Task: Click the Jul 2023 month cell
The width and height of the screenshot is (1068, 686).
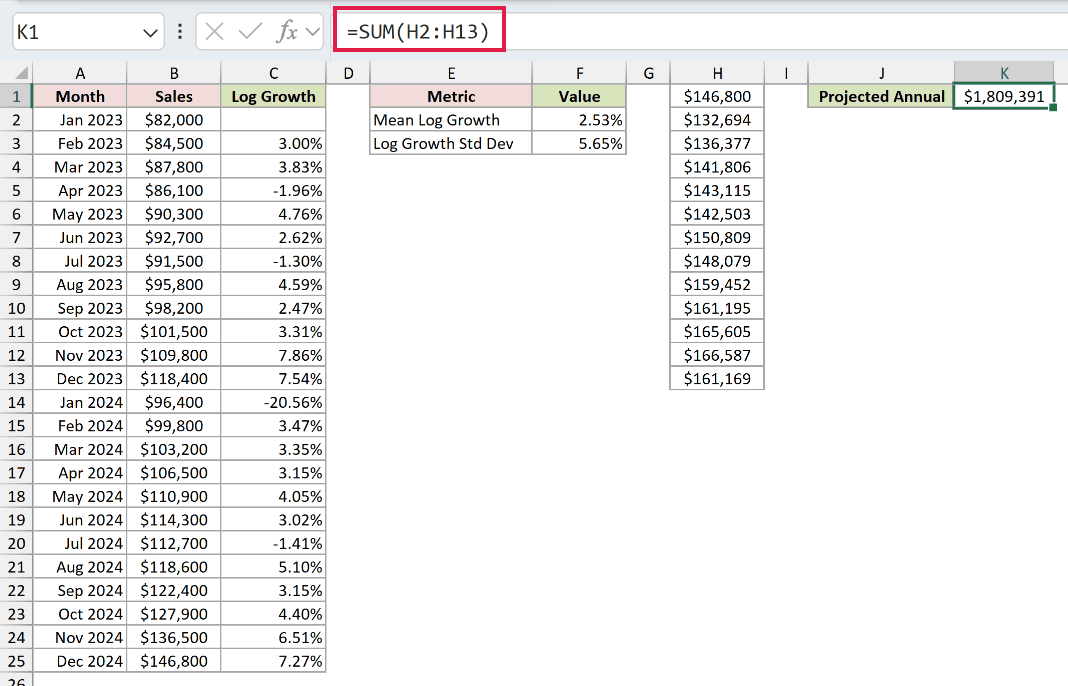Action: pos(80,261)
